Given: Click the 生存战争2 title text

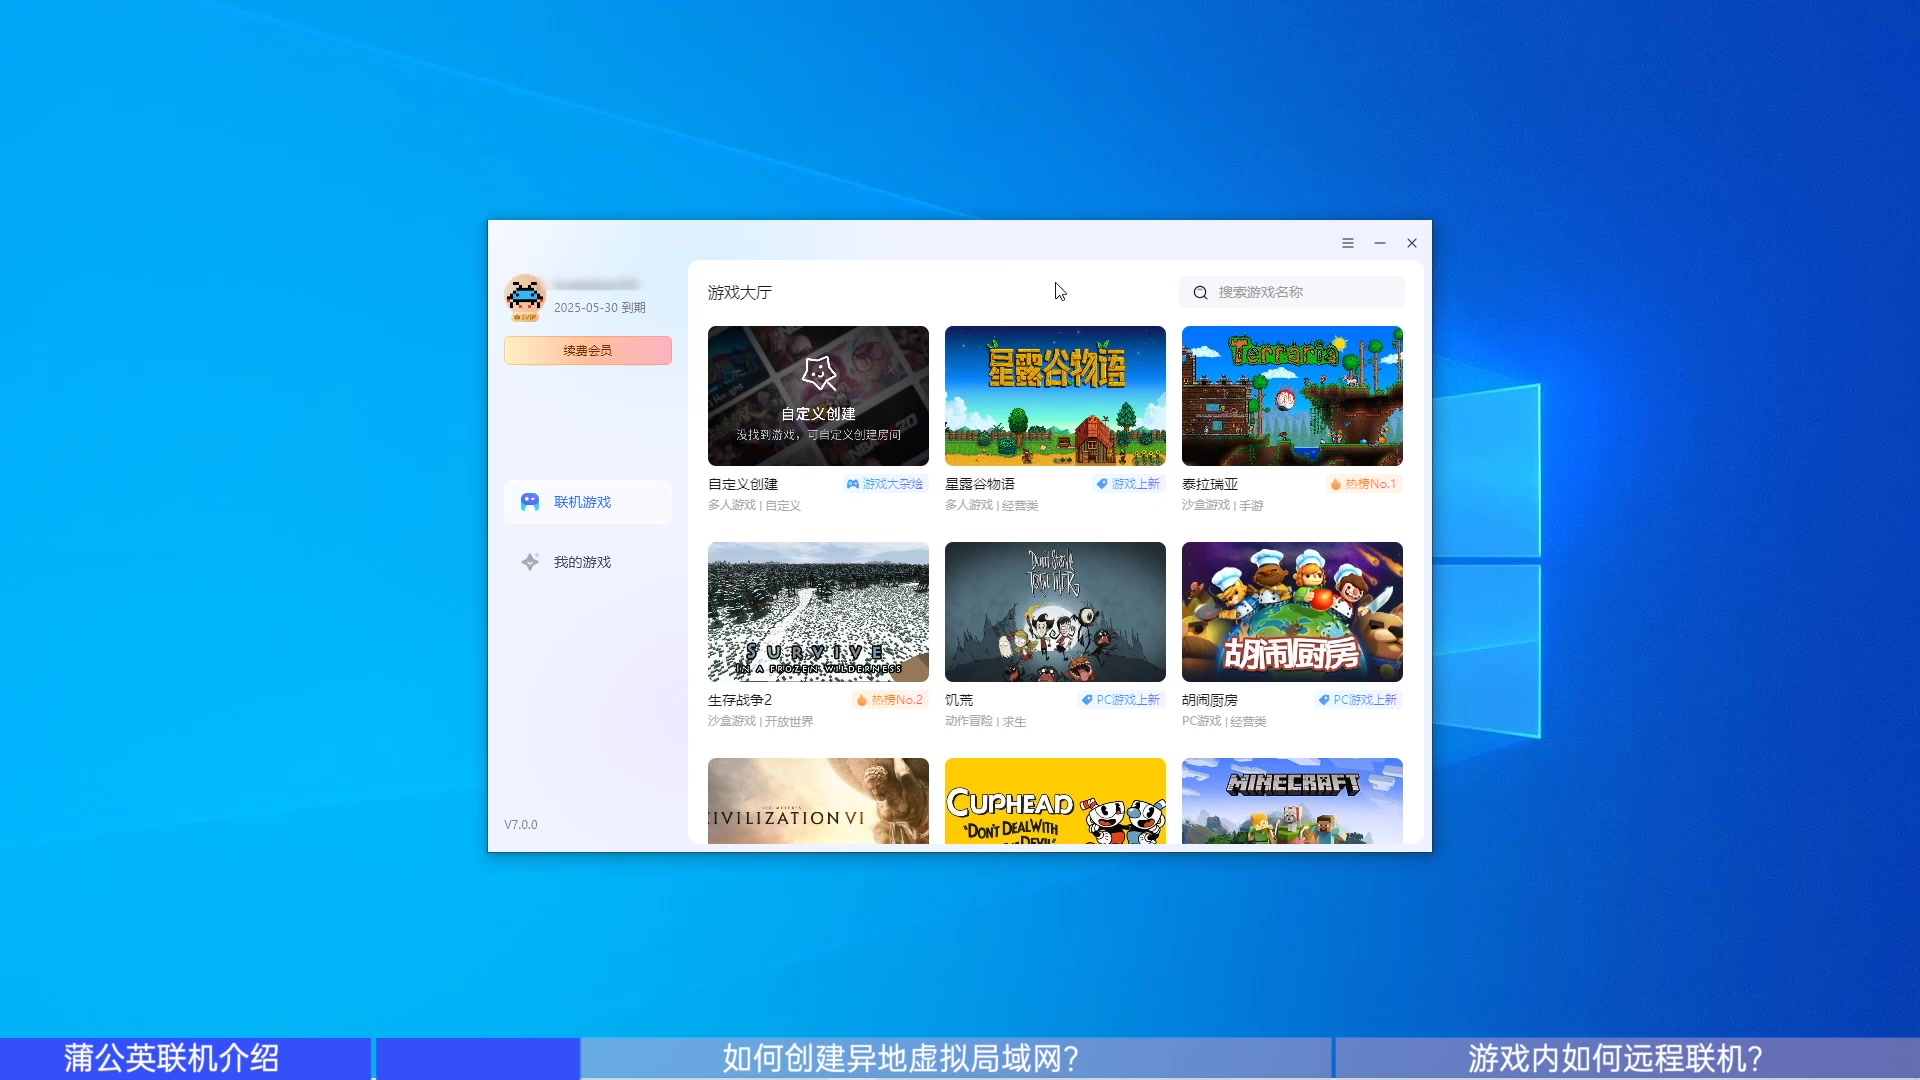Looking at the screenshot, I should 740,700.
